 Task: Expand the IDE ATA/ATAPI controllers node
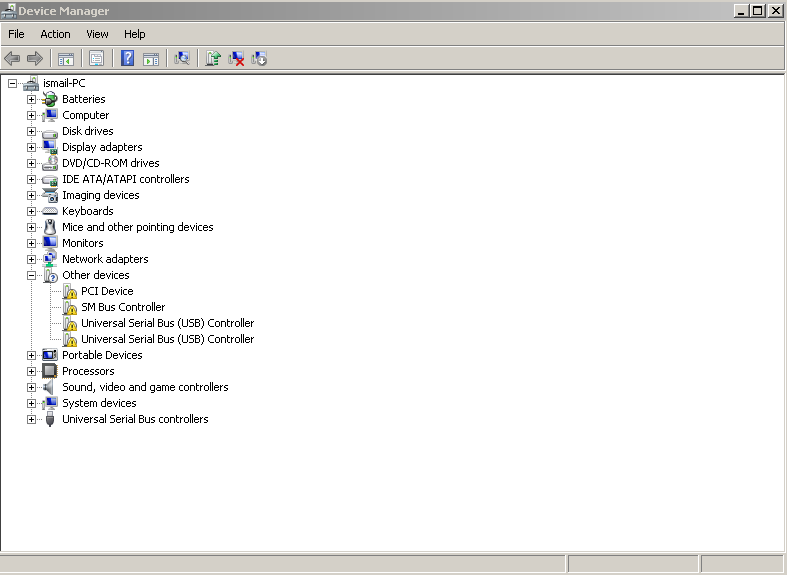[31, 179]
